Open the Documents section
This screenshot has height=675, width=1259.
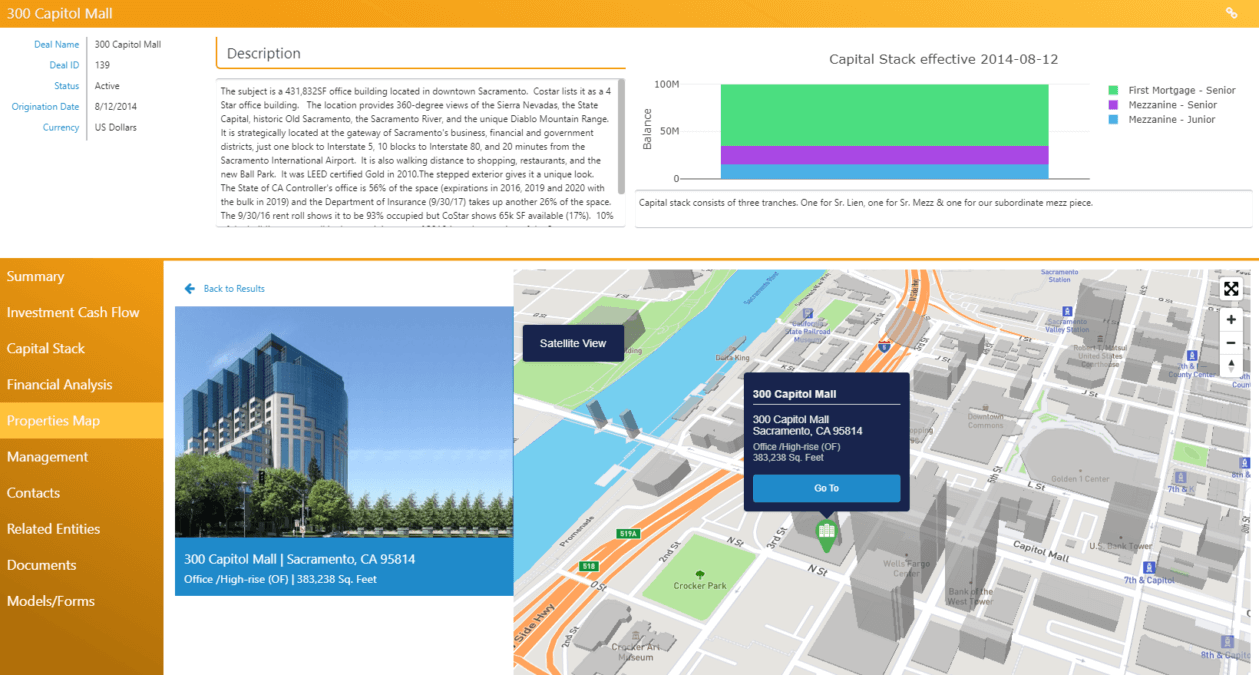pos(82,565)
